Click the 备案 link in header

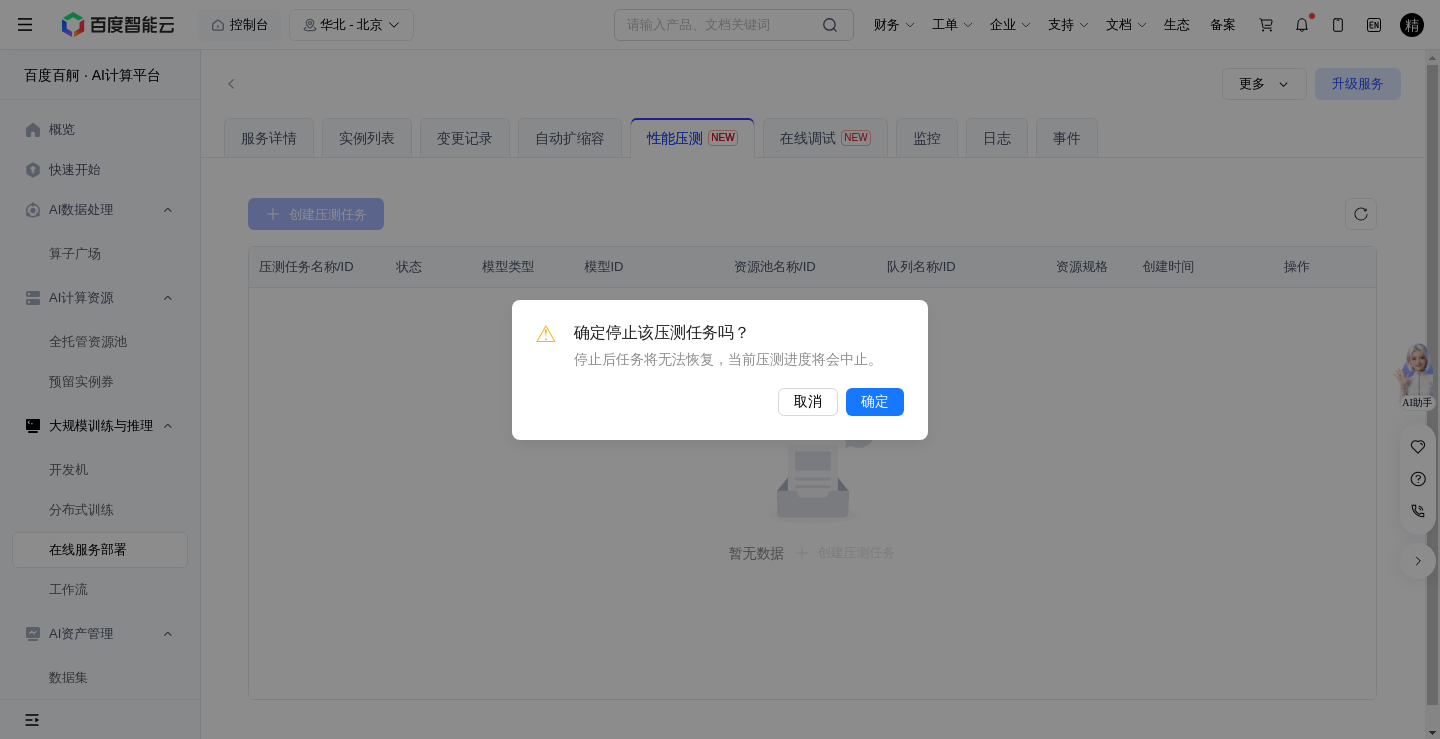click(1223, 25)
